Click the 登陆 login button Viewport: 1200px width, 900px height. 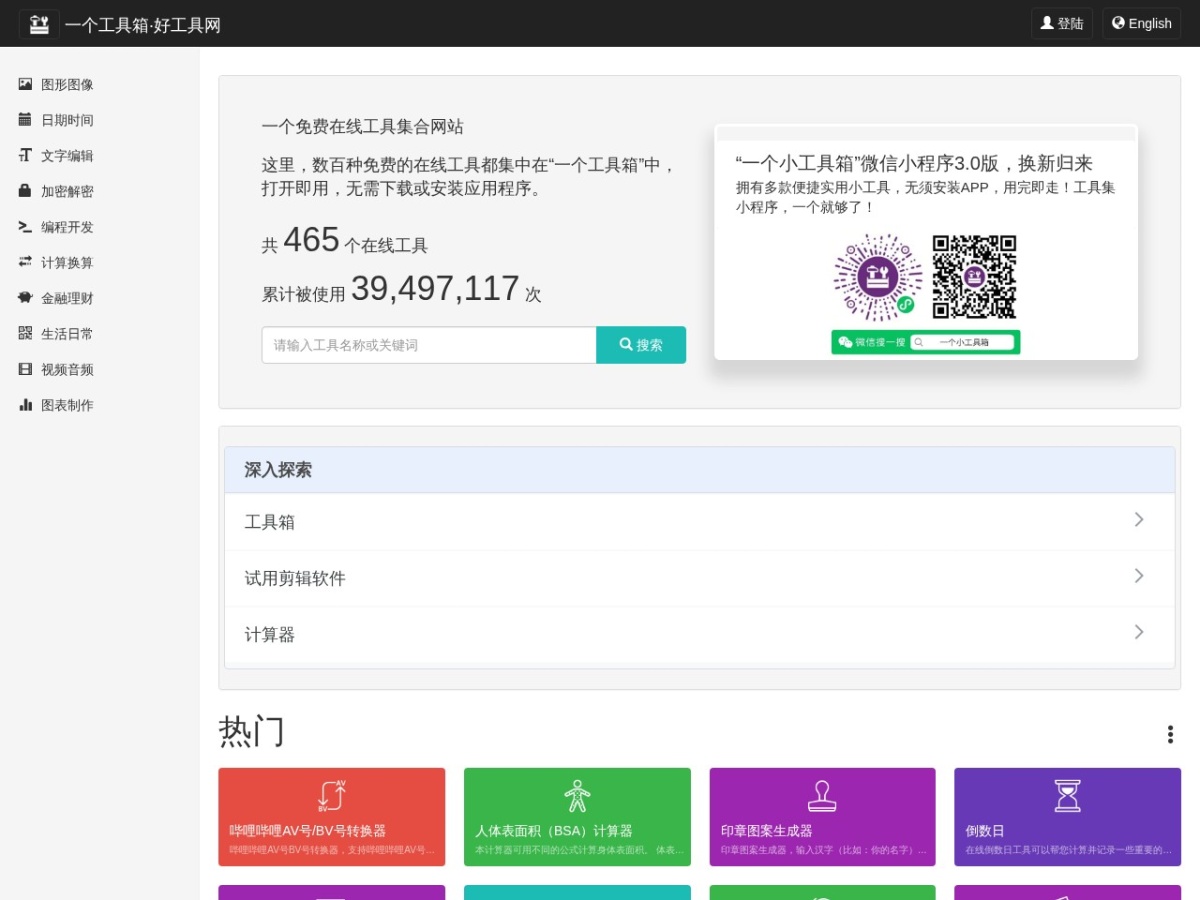(x=1062, y=23)
